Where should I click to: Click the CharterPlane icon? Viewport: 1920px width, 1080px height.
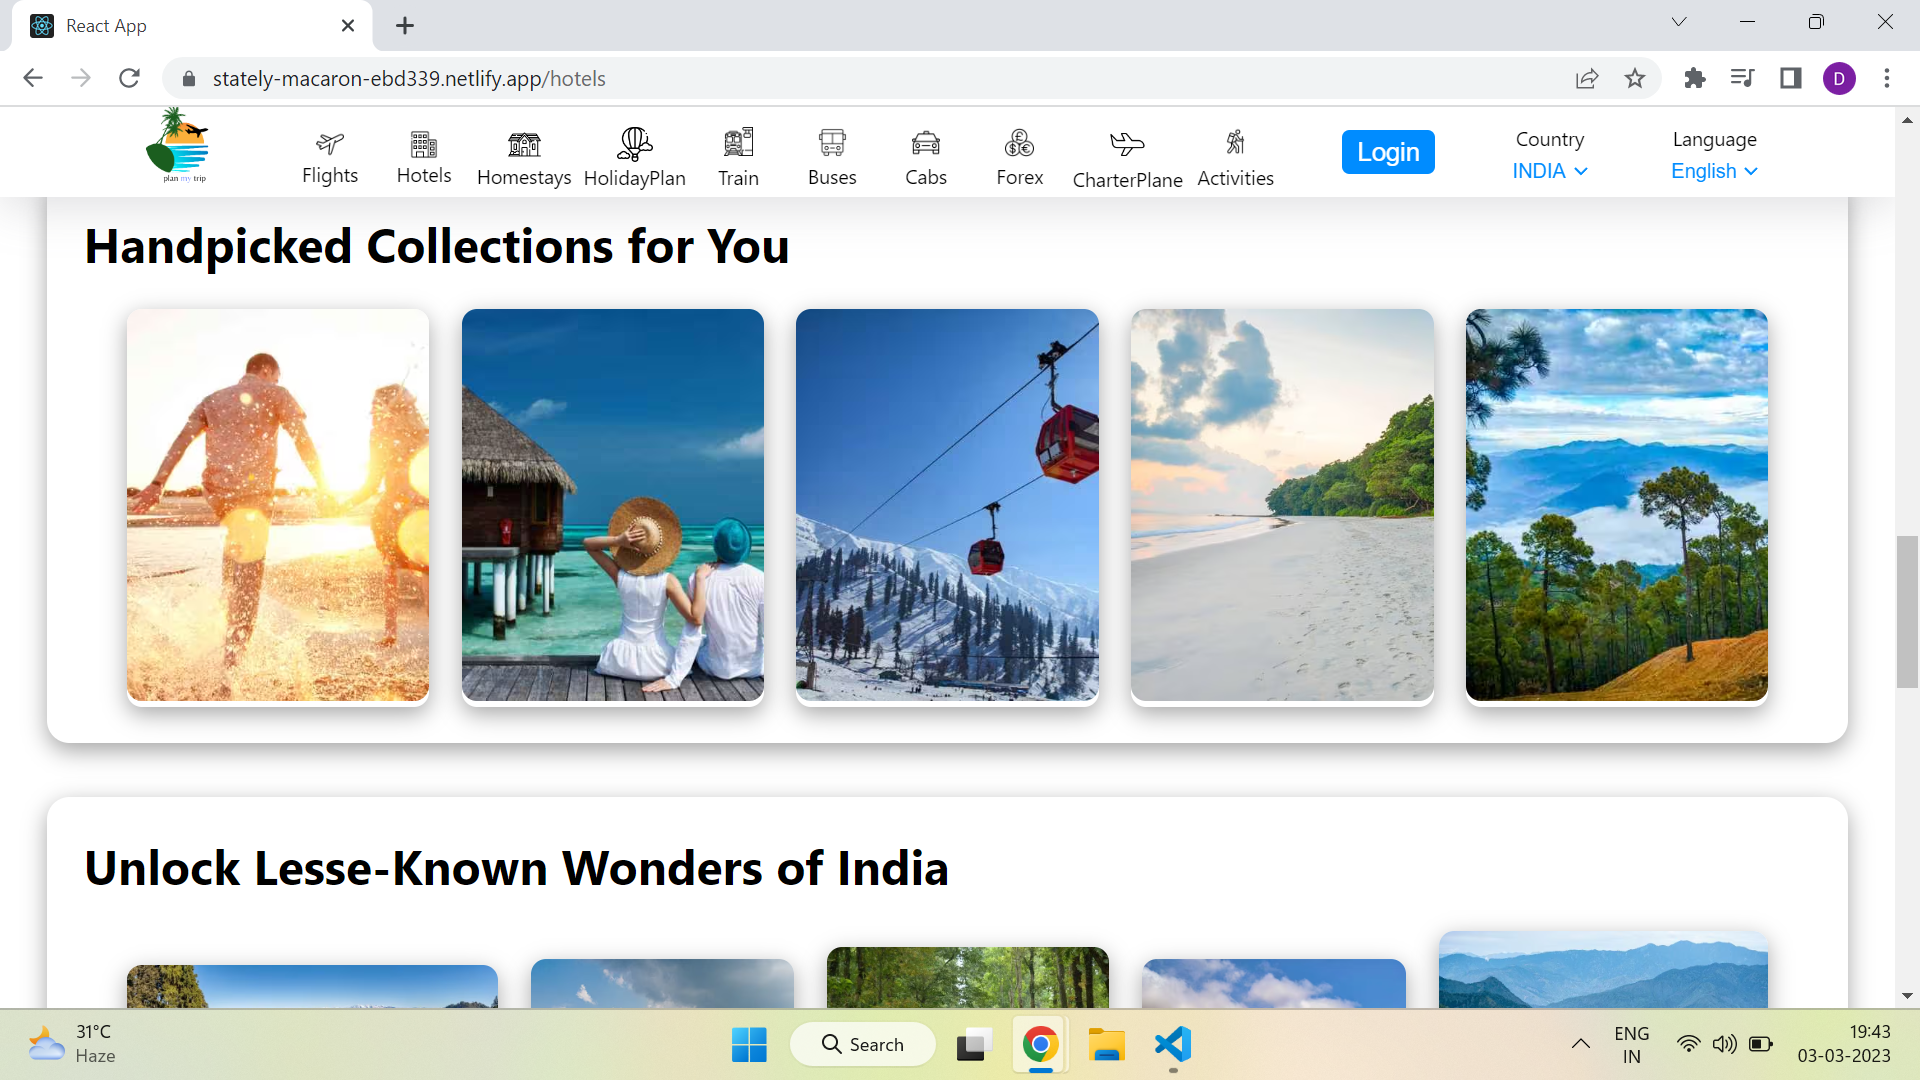click(x=1126, y=142)
